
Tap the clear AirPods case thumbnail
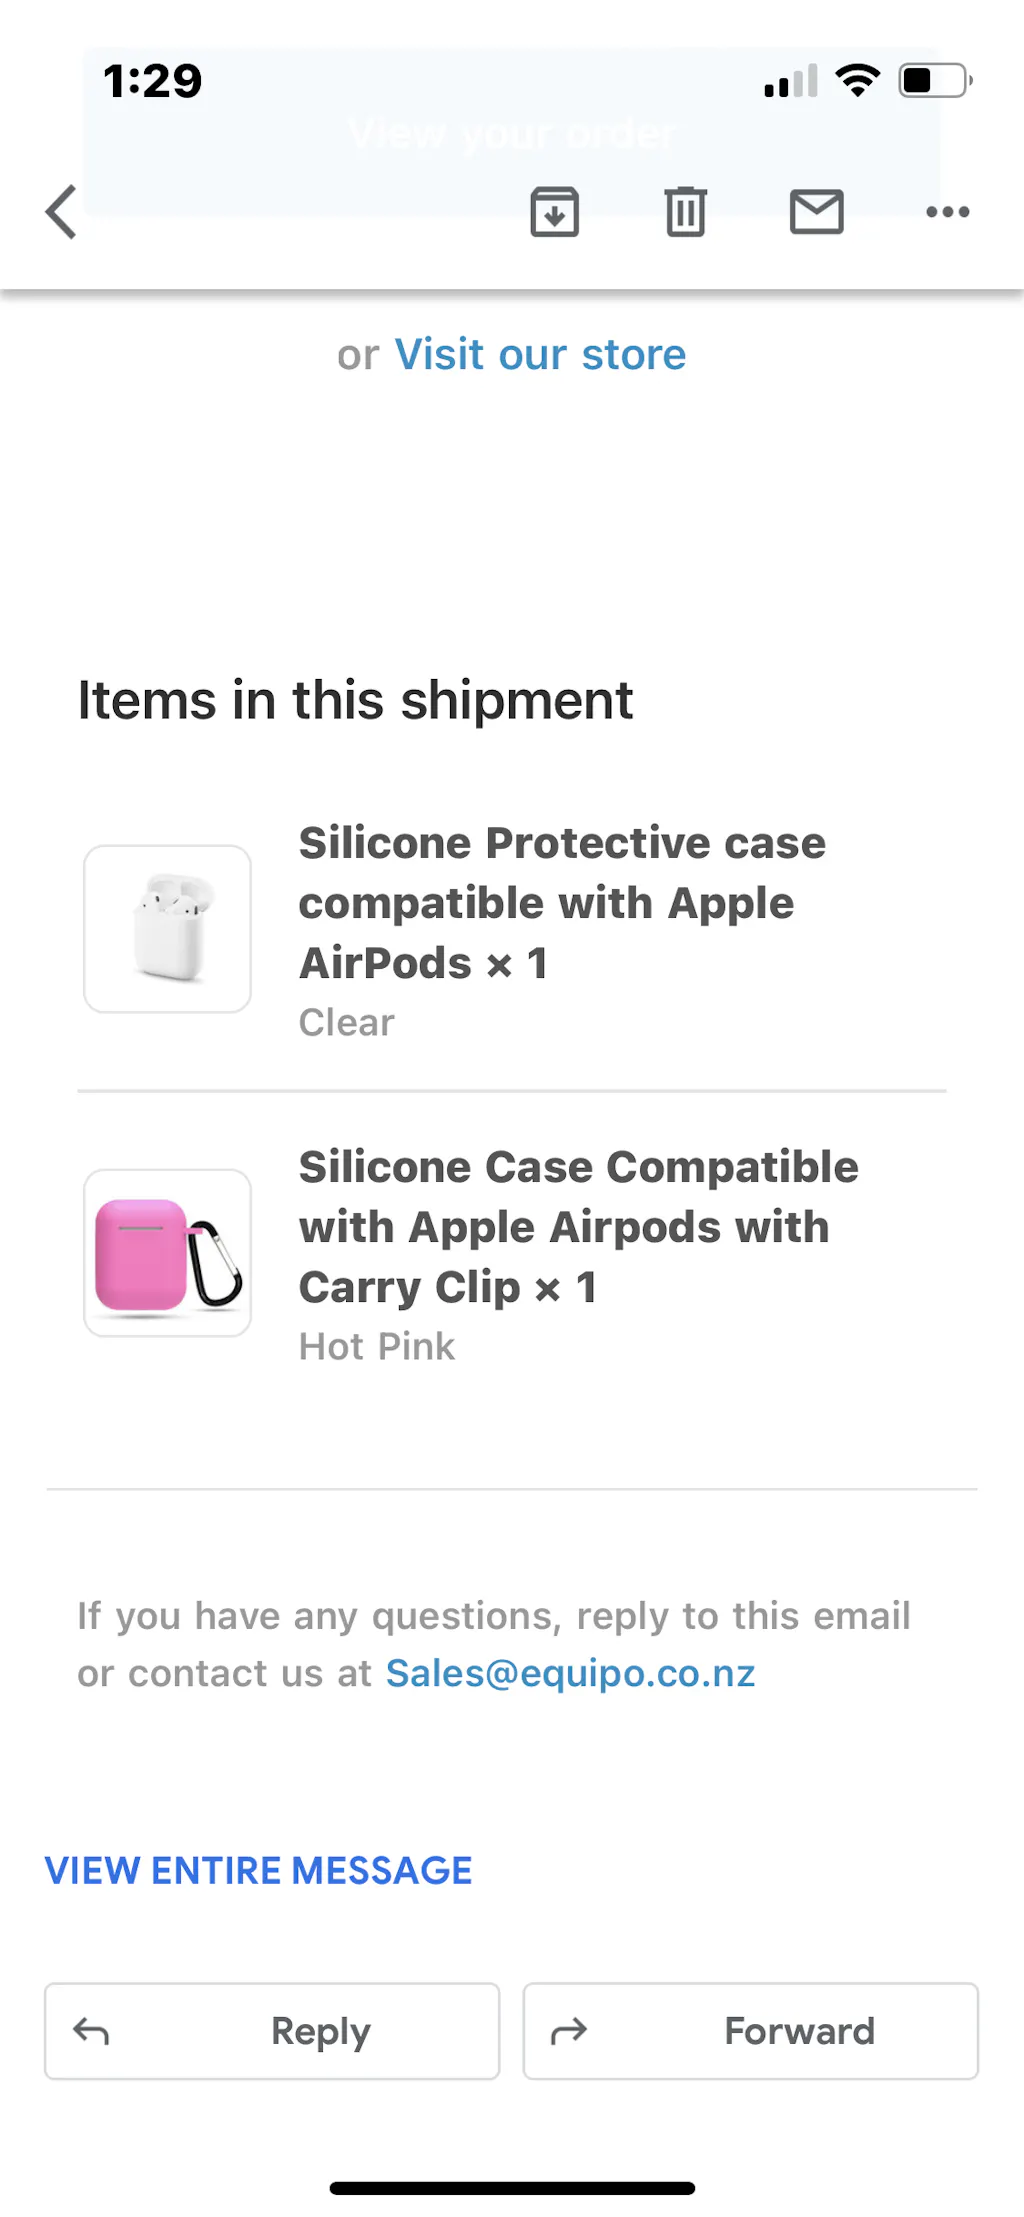tap(167, 929)
